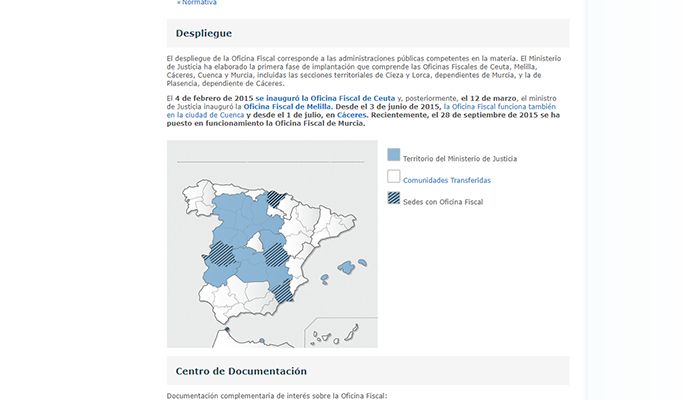Click the blue Territorio del Ministerio legend swatch
This screenshot has width=700, height=400.
click(393, 157)
